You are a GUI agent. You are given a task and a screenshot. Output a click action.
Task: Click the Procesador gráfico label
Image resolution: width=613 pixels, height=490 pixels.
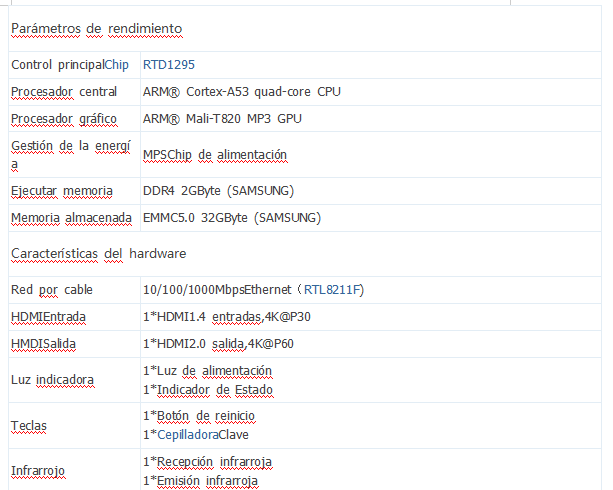pos(64,118)
